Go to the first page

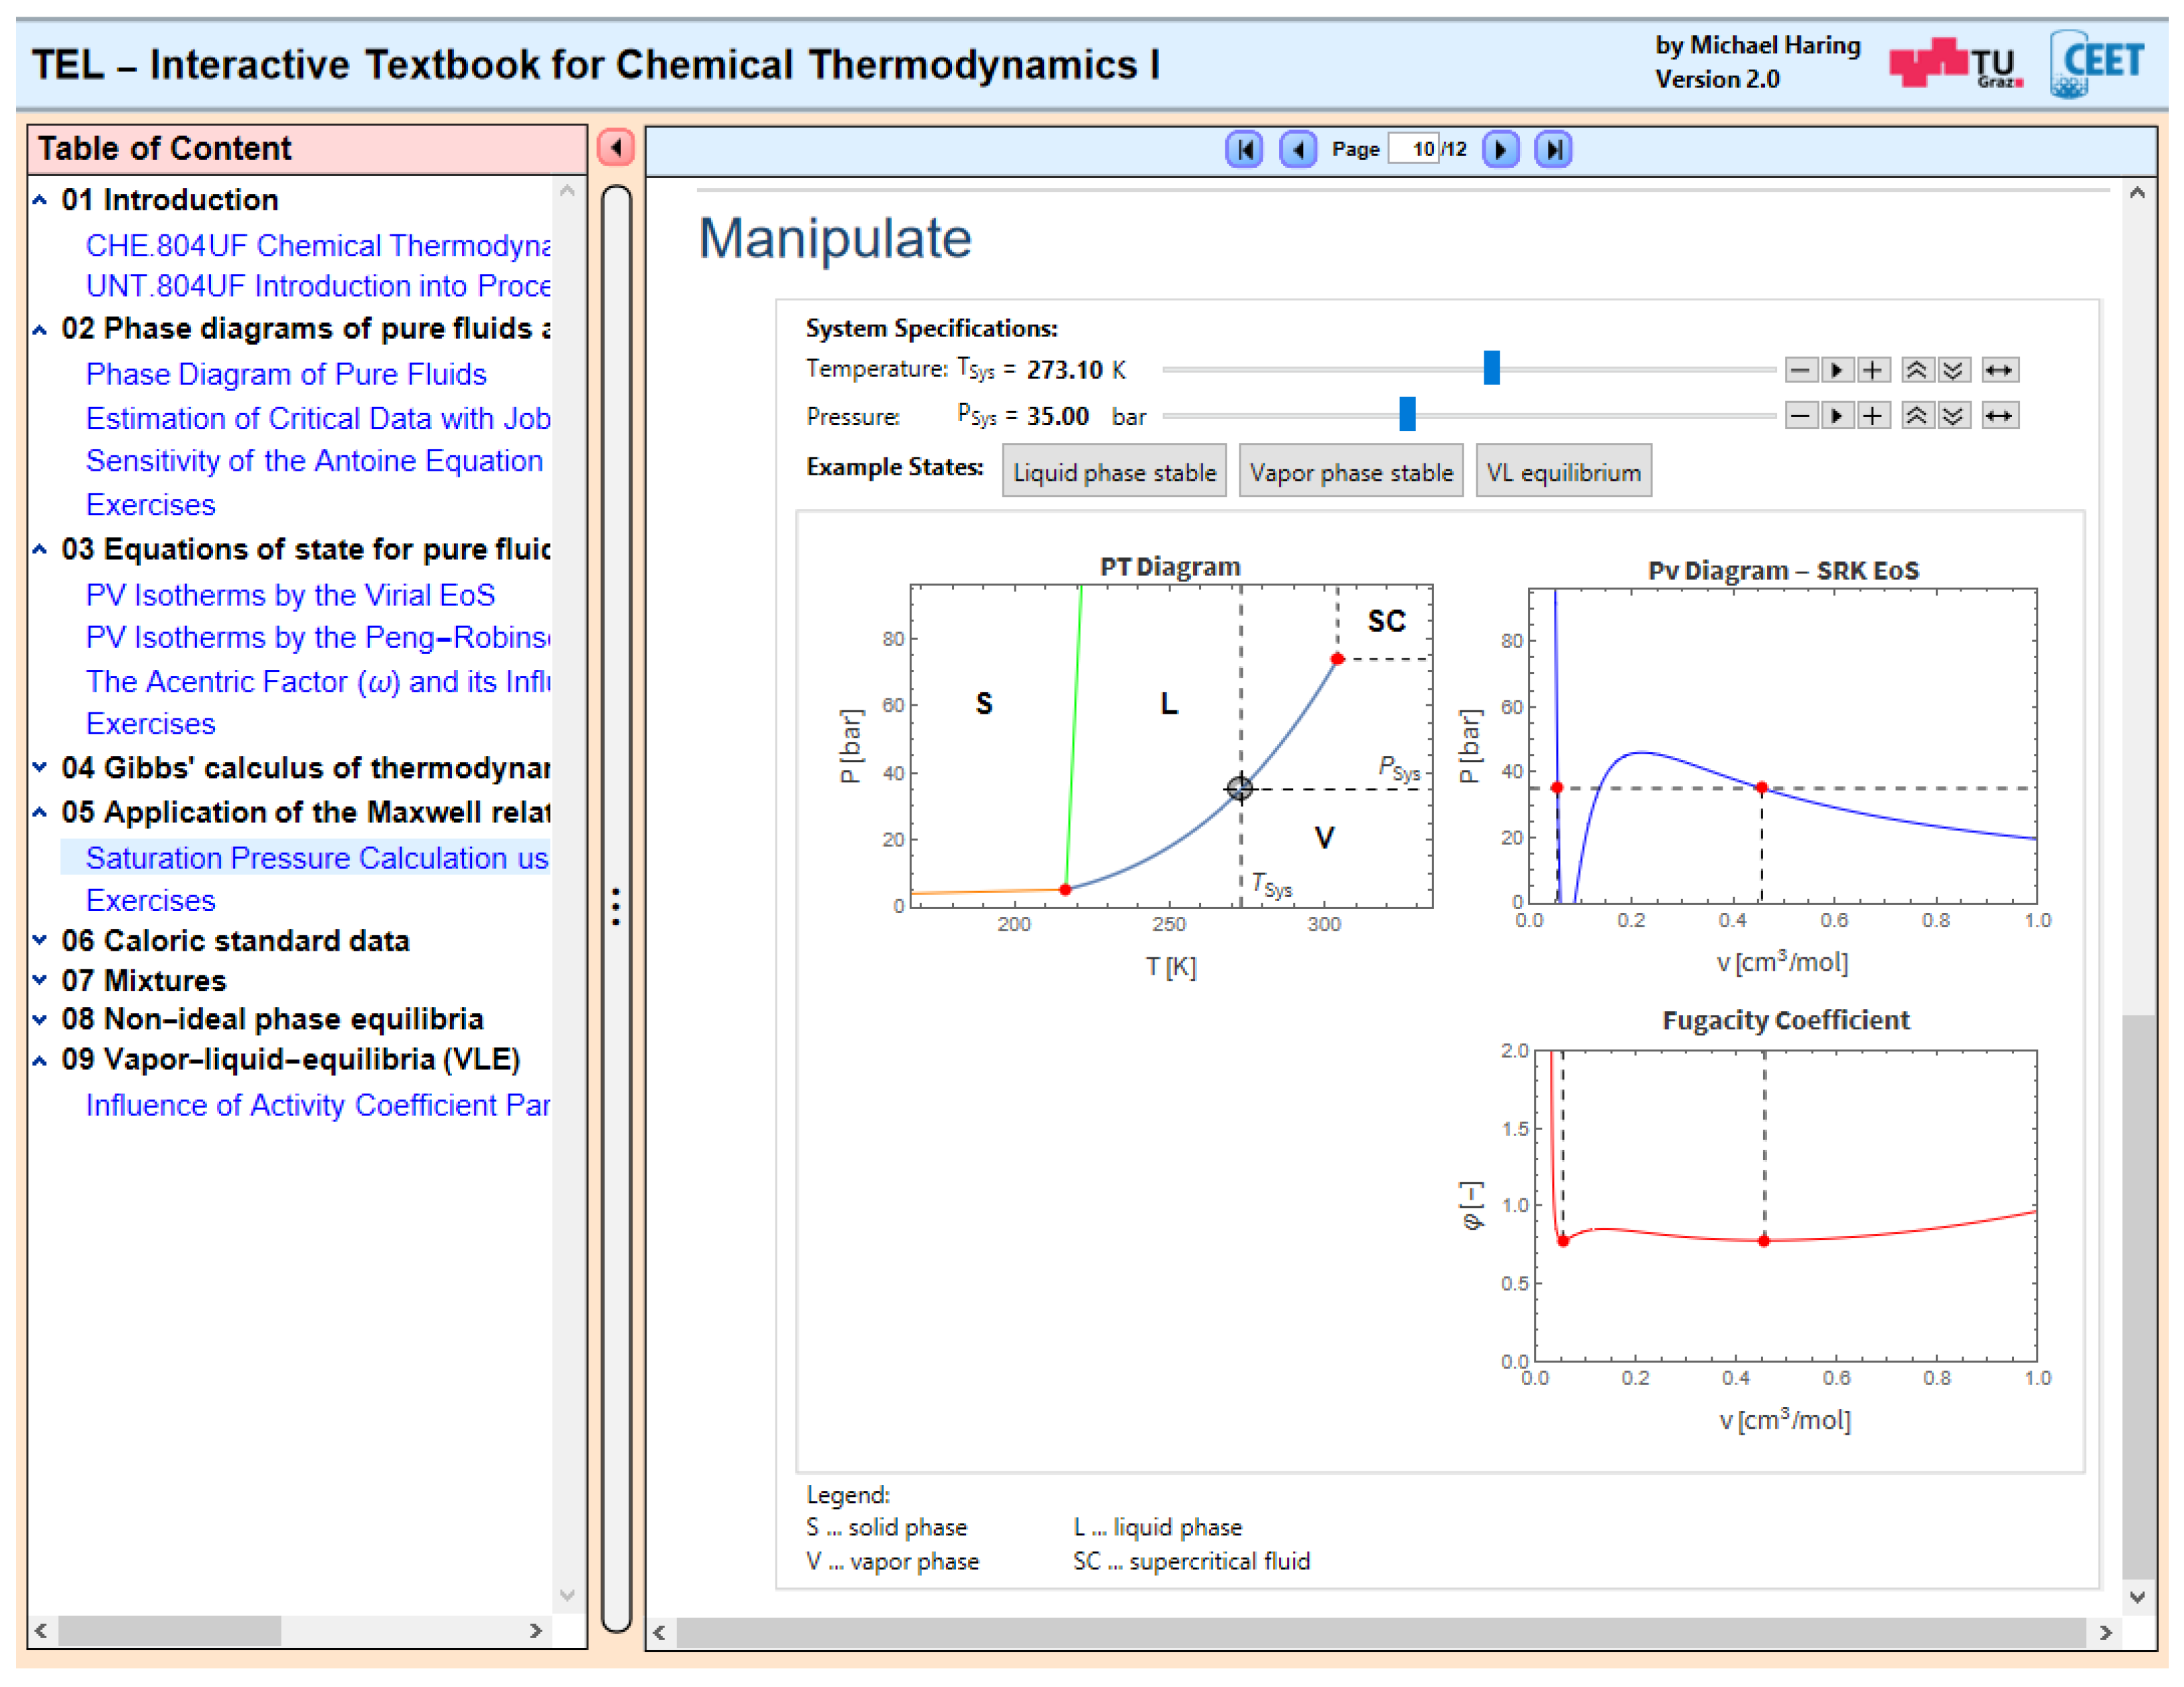click(1245, 150)
